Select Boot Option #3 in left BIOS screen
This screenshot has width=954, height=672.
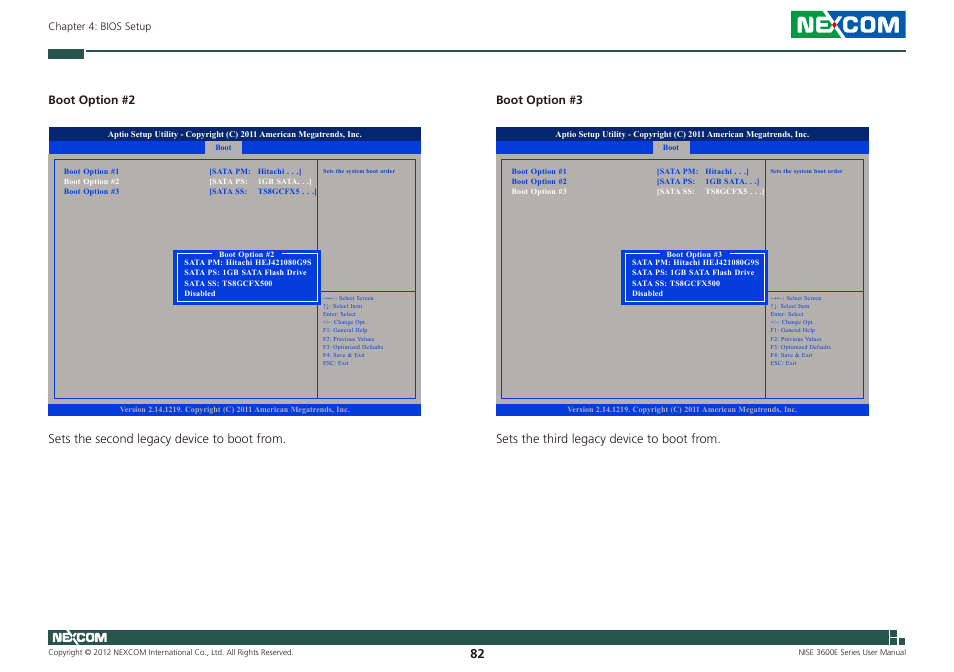coord(91,192)
